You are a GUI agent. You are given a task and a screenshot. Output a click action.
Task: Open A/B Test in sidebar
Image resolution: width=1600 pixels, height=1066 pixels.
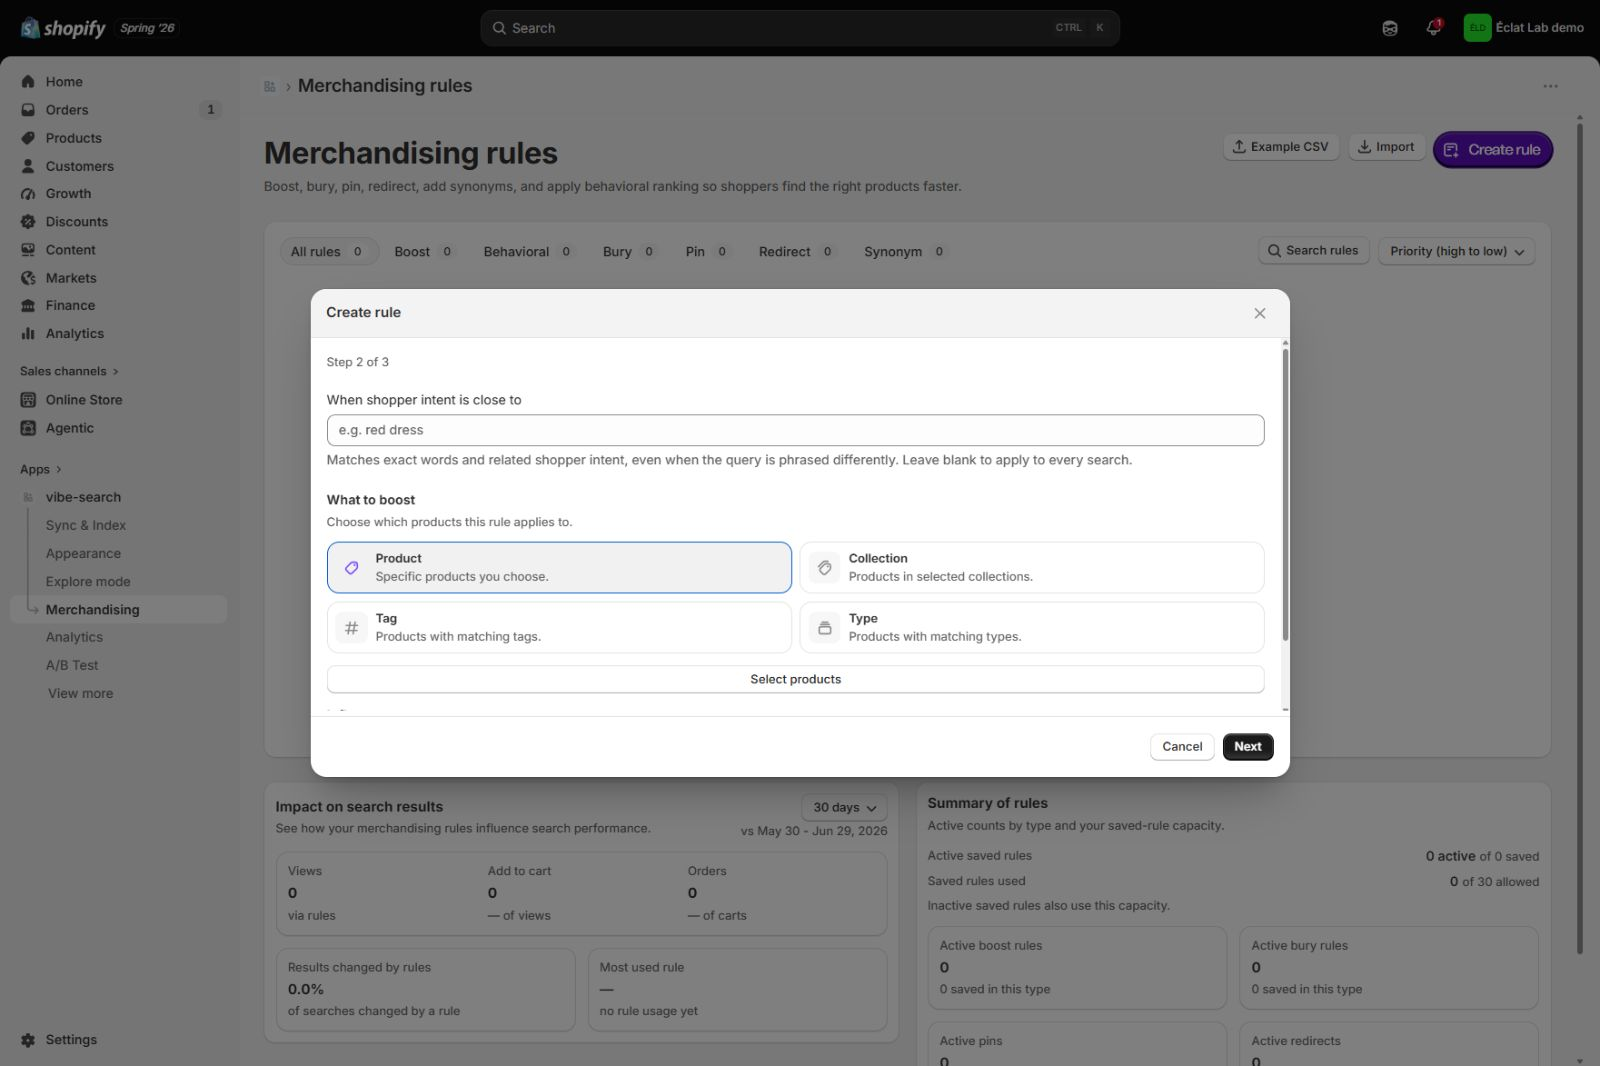coord(72,665)
